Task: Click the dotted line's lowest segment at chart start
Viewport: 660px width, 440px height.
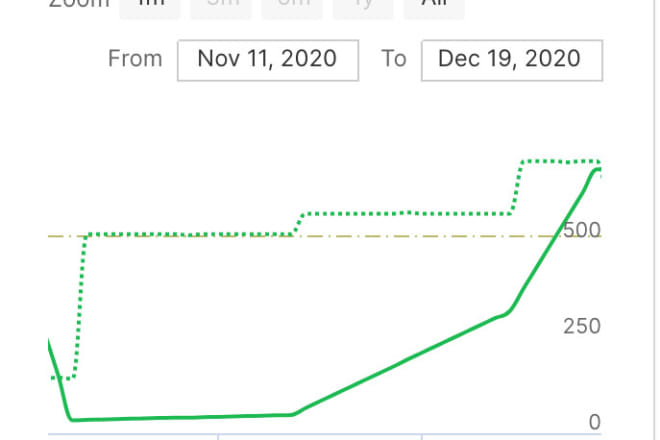Action: tap(62, 378)
